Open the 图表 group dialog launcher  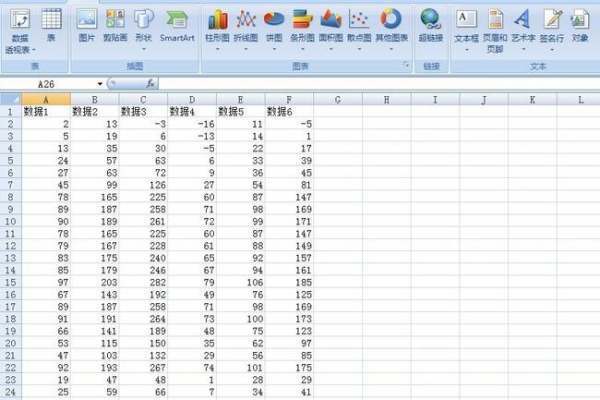coord(406,65)
